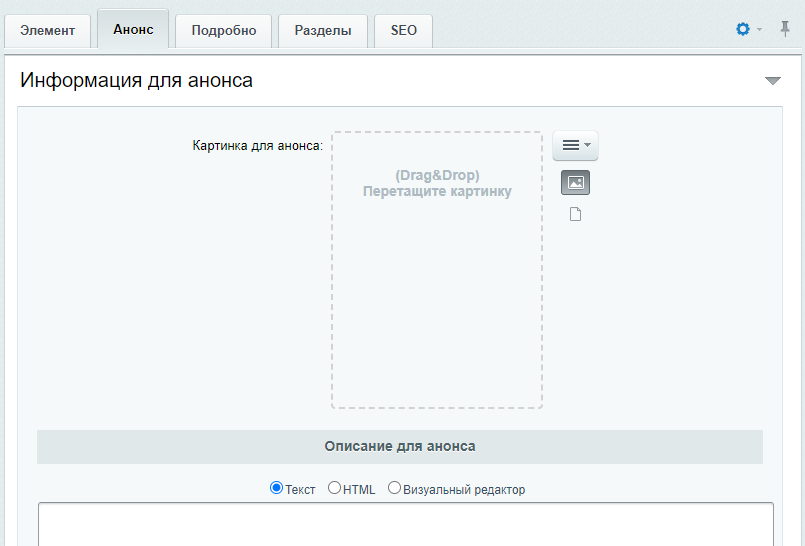Select the Анонс tab

click(133, 29)
